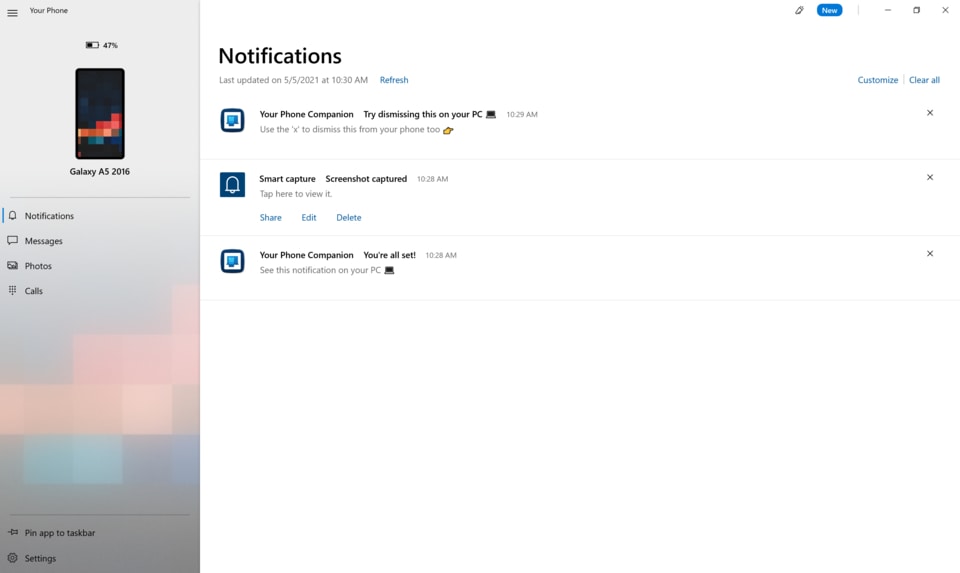This screenshot has height=573, width=960.
Task: Click the 'You're all set!' title
Action: pos(389,255)
